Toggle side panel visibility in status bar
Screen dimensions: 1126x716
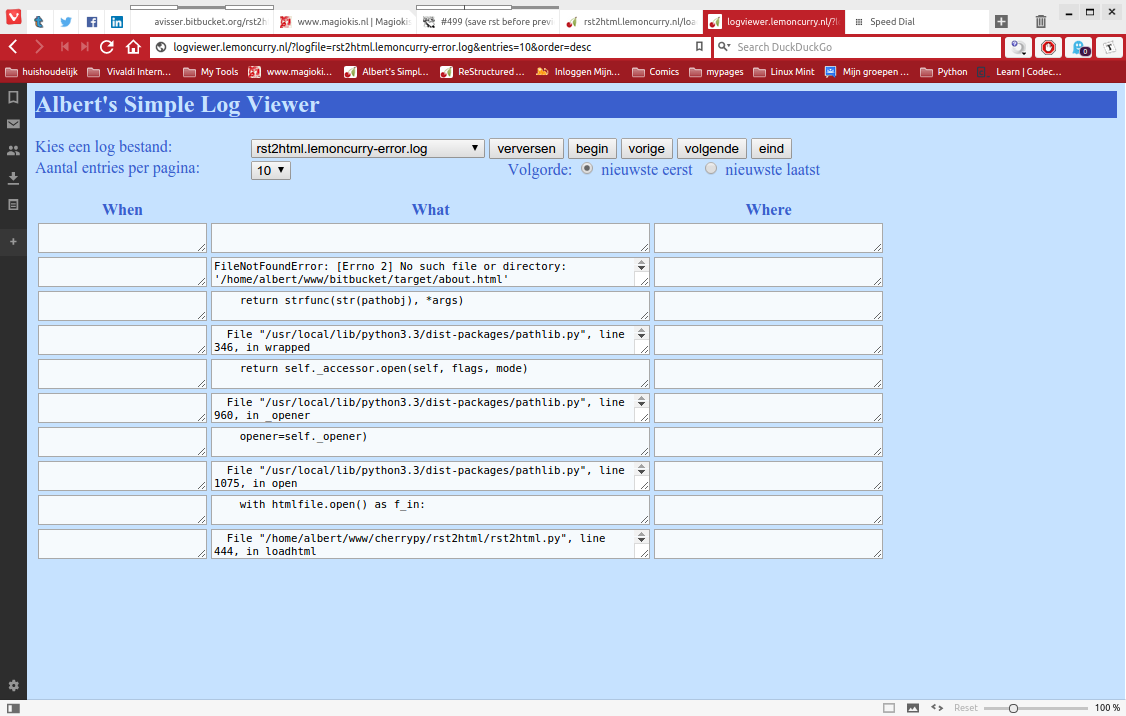coord(13,708)
